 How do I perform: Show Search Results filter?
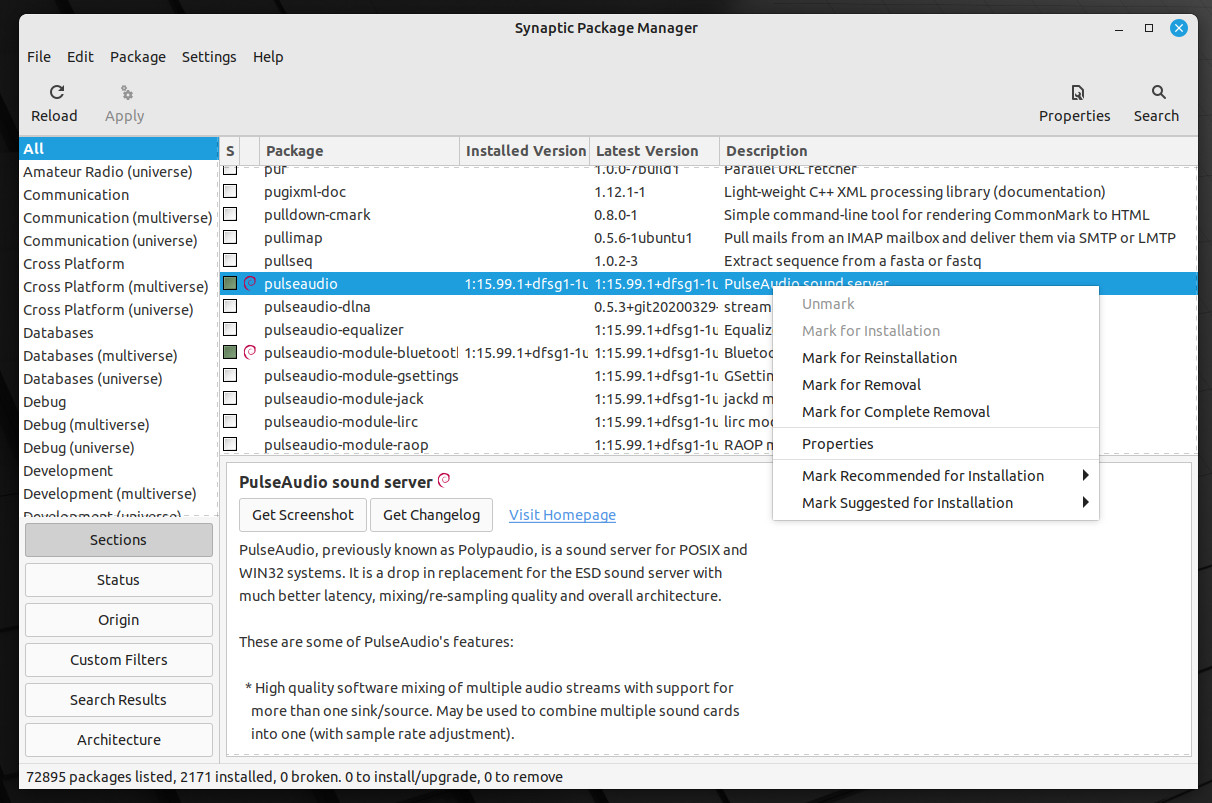(118, 700)
